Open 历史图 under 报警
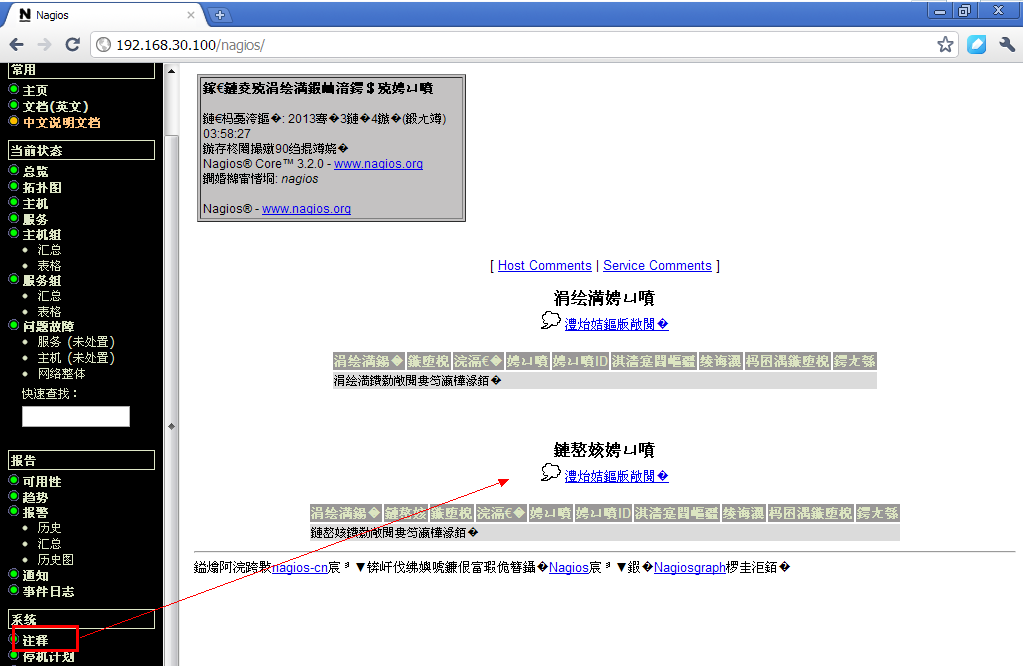The image size is (1023, 666). tap(55, 560)
